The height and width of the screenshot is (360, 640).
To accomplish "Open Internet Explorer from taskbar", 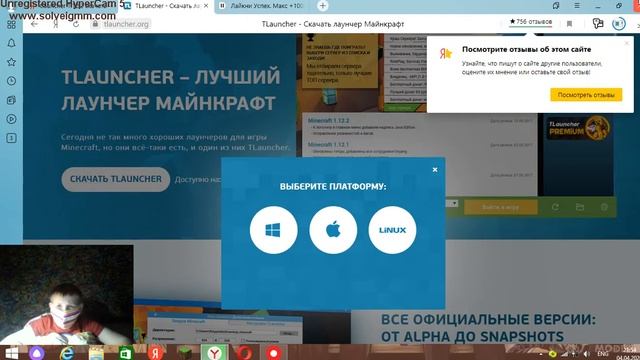I will pos(67,353).
